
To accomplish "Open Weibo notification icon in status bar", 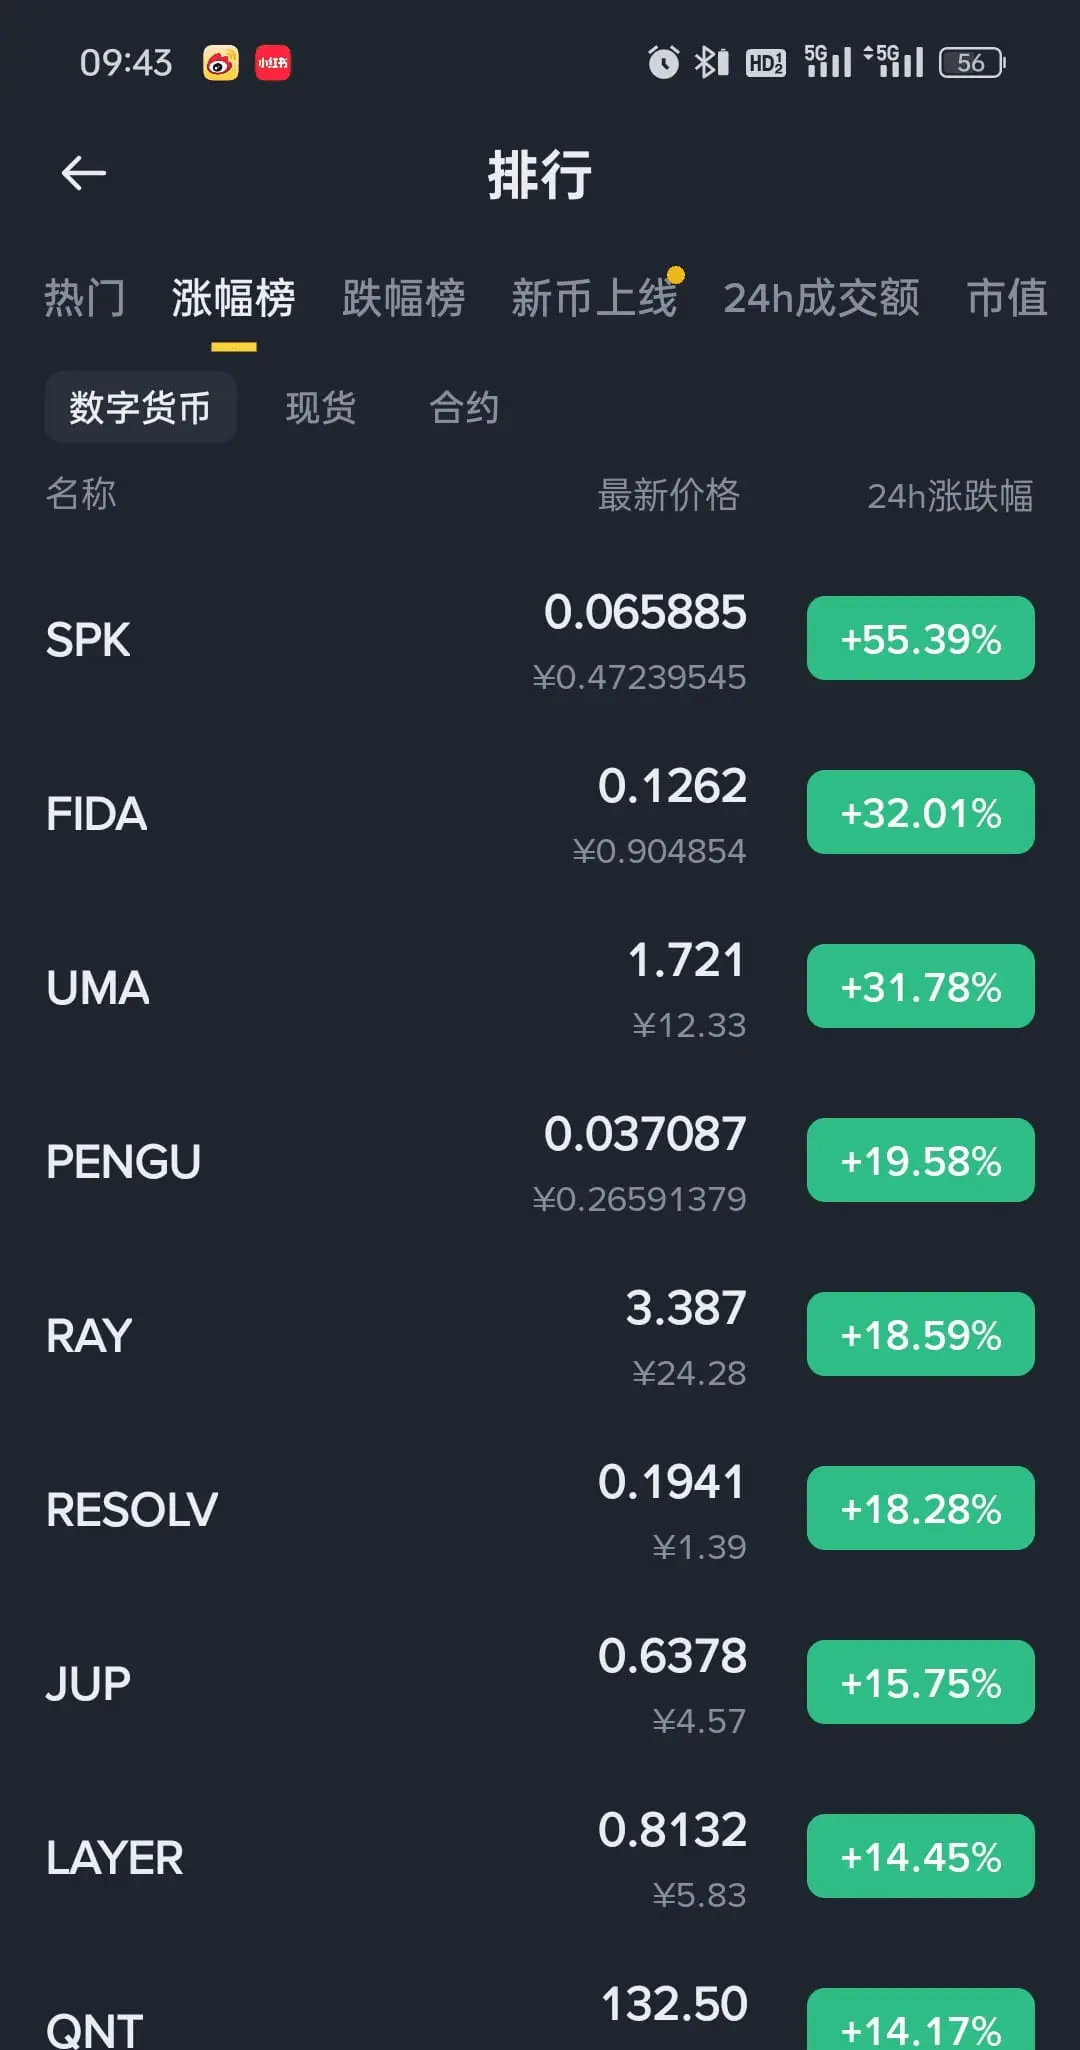I will pos(220,63).
